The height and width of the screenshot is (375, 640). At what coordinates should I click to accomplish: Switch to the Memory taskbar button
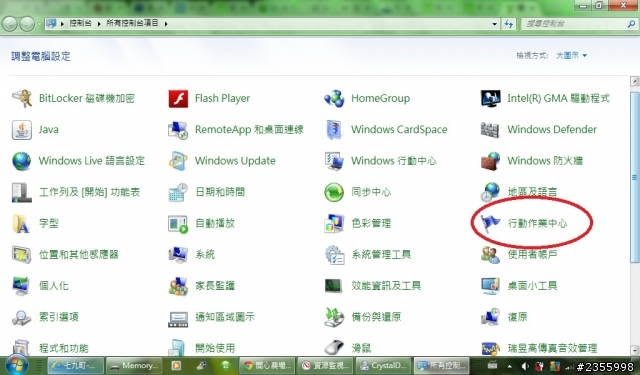click(134, 366)
